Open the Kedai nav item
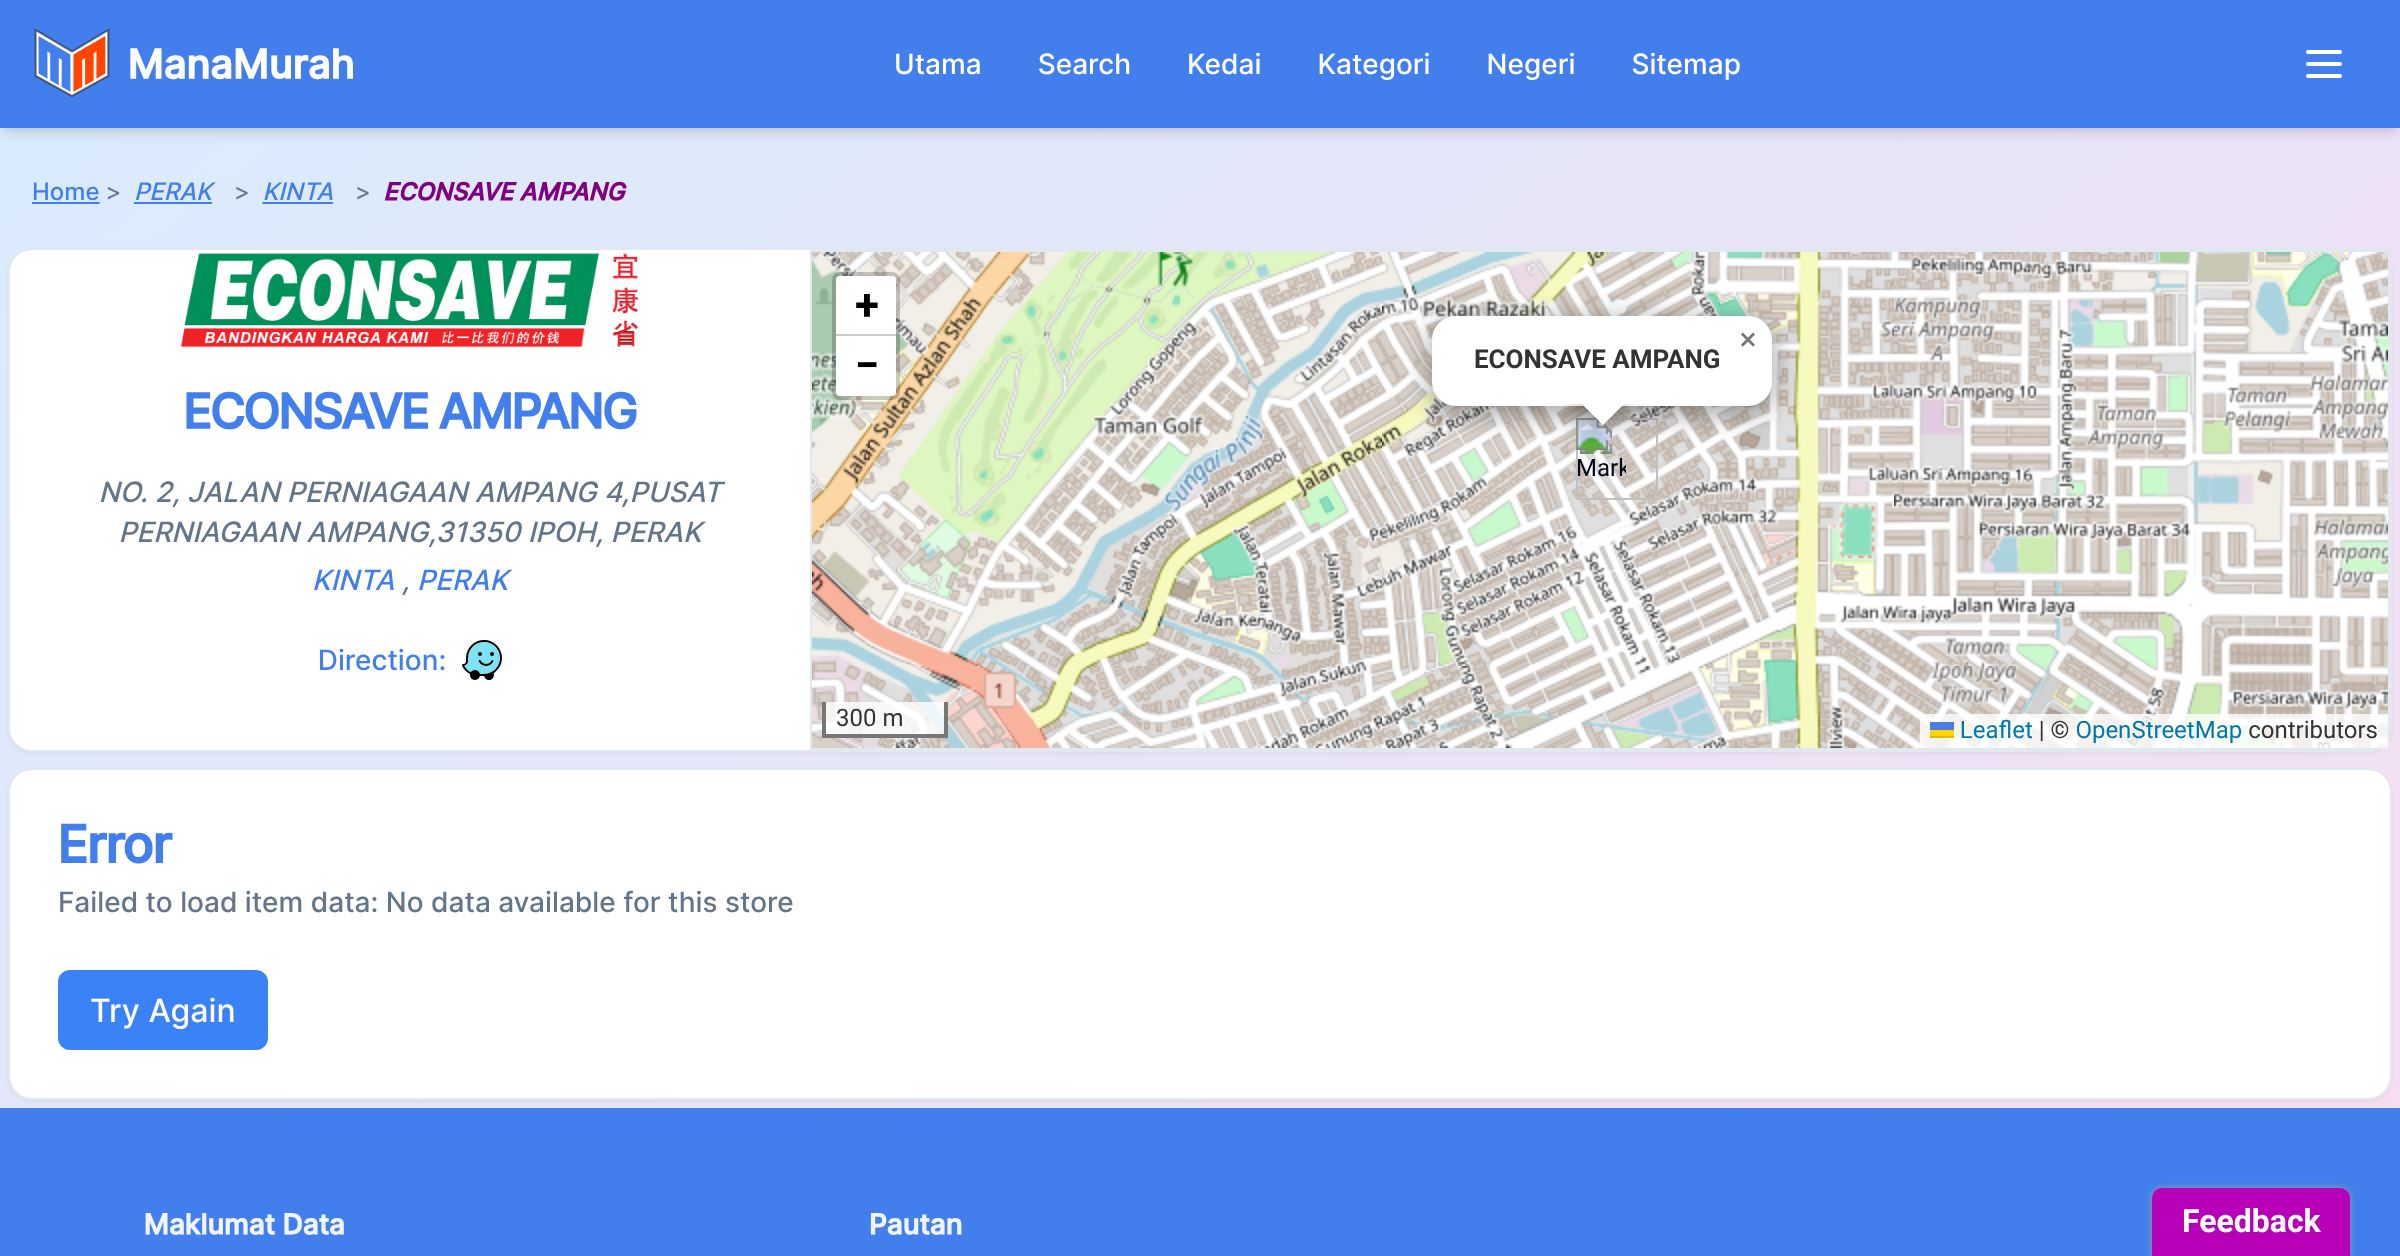Viewport: 2400px width, 1256px height. click(1223, 64)
